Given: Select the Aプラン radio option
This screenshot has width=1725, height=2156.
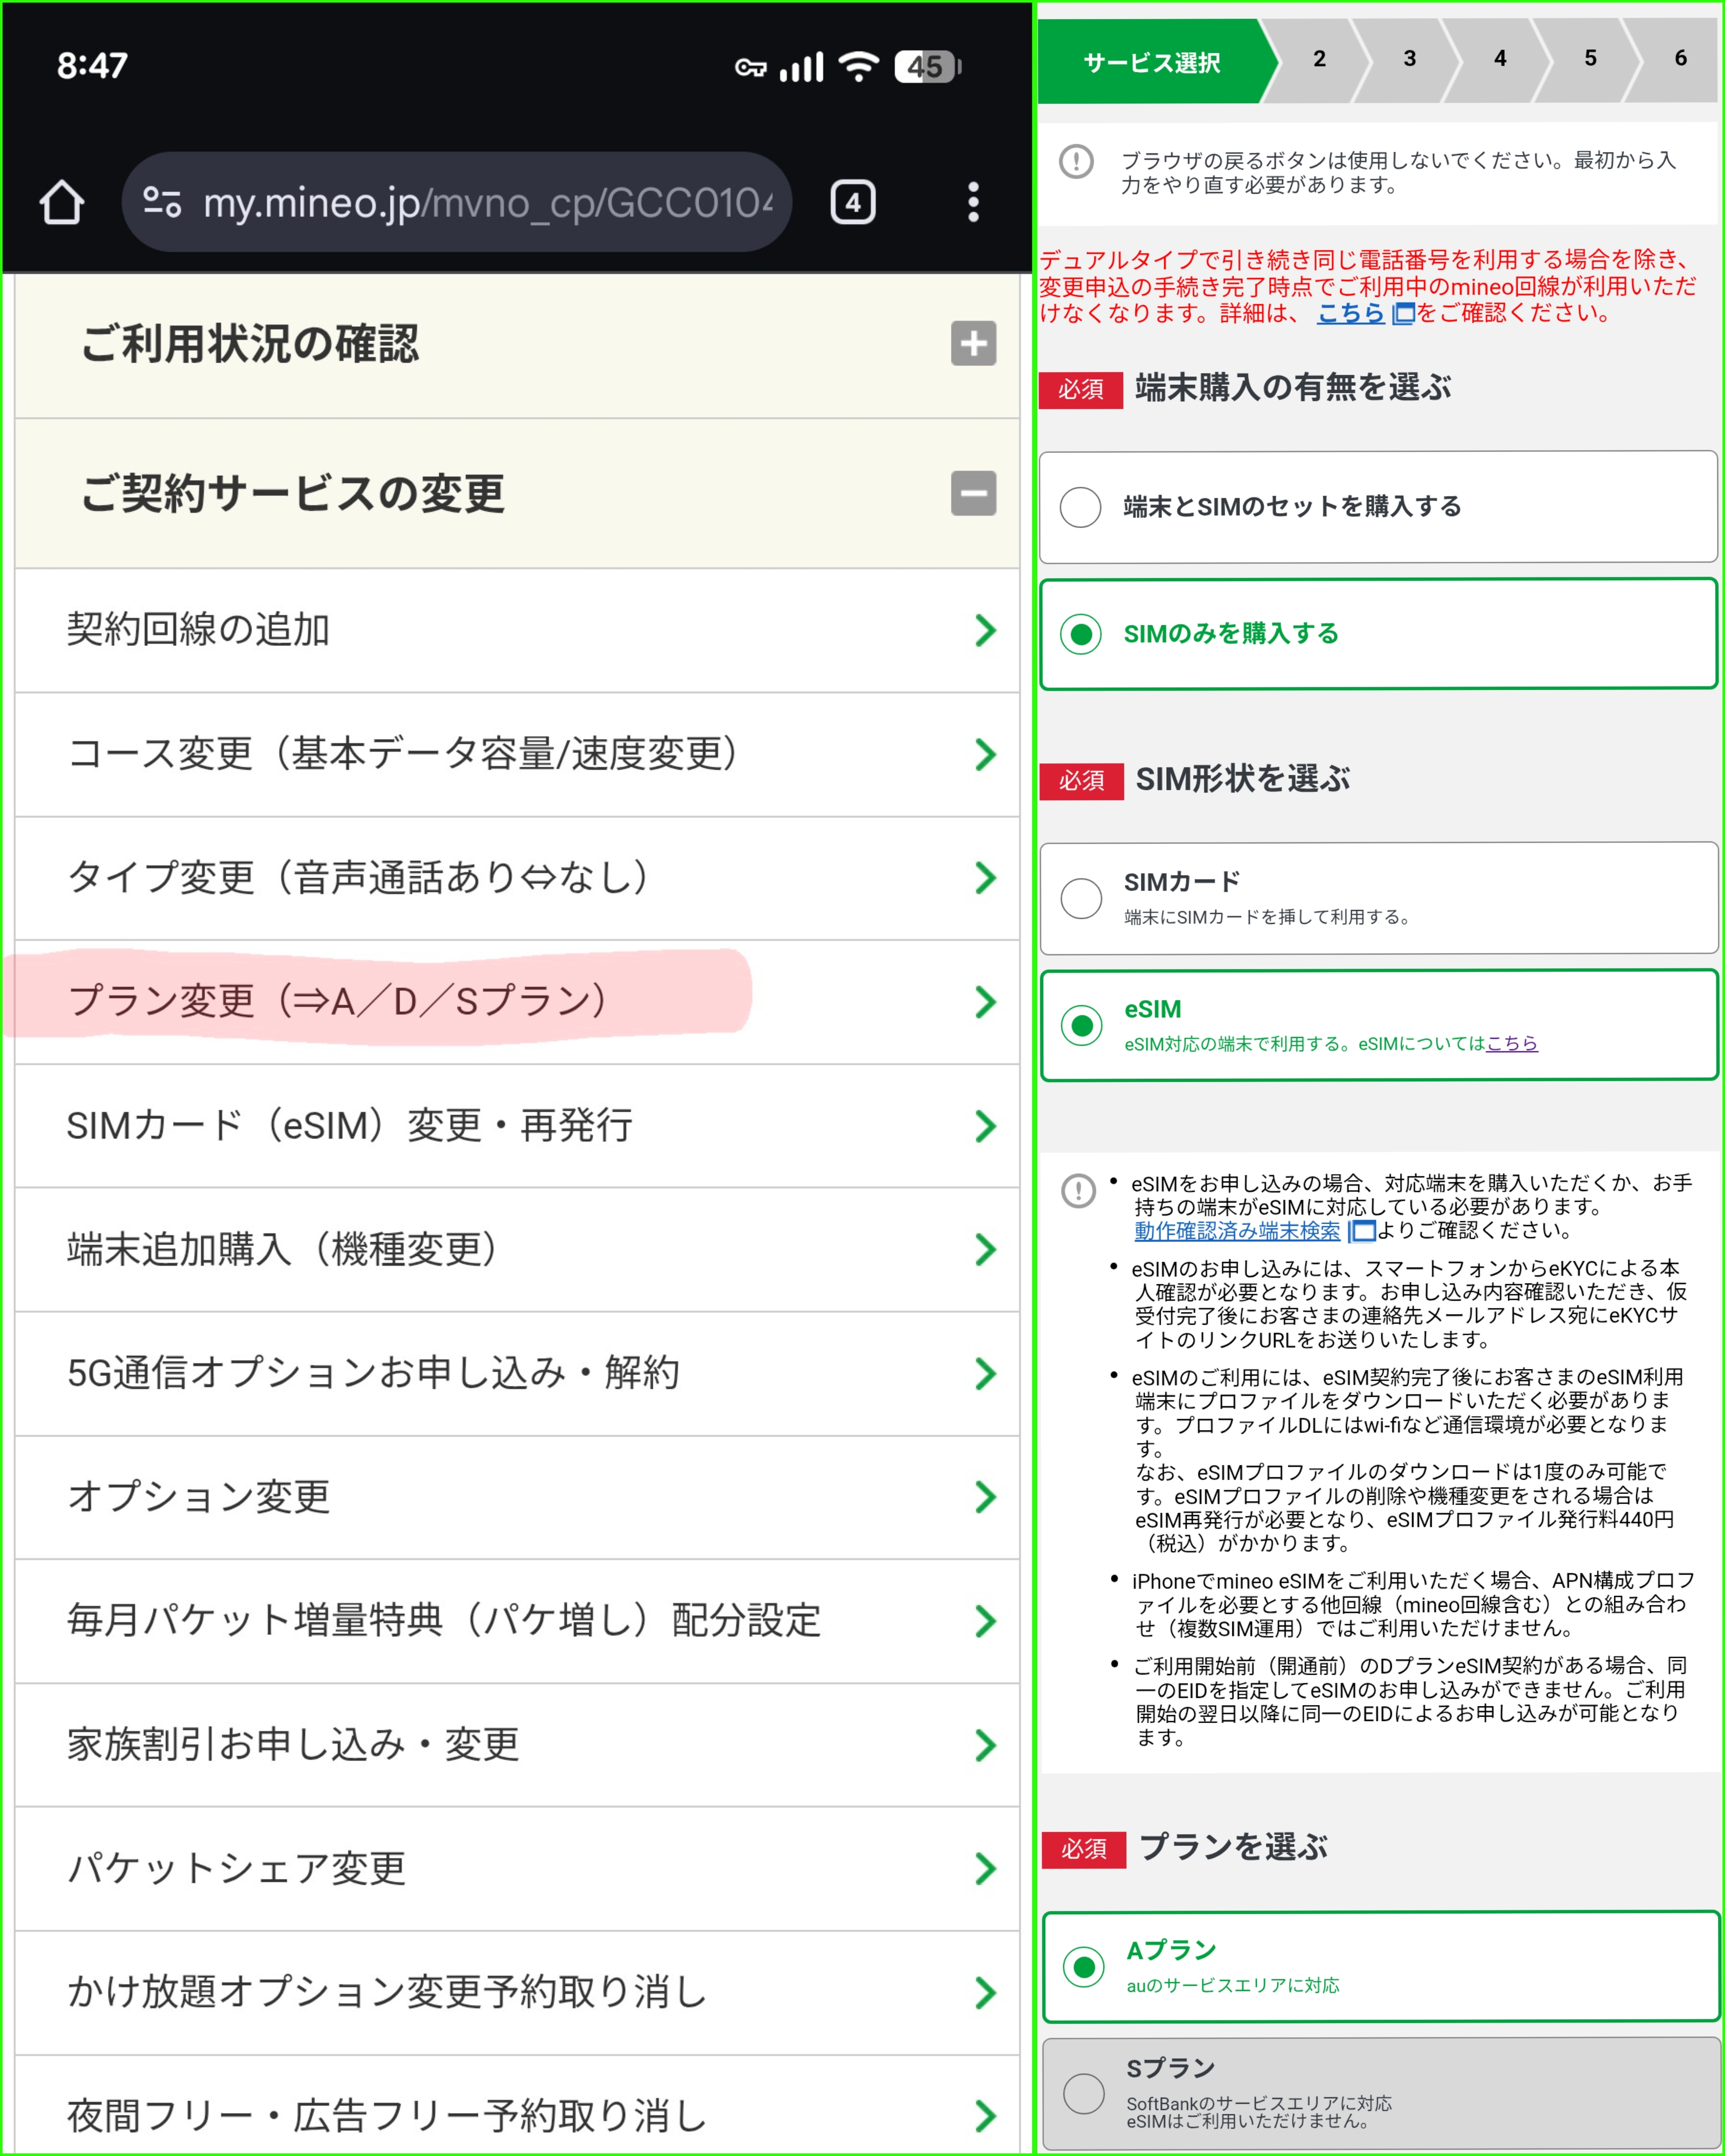Looking at the screenshot, I should pos(1083,1967).
